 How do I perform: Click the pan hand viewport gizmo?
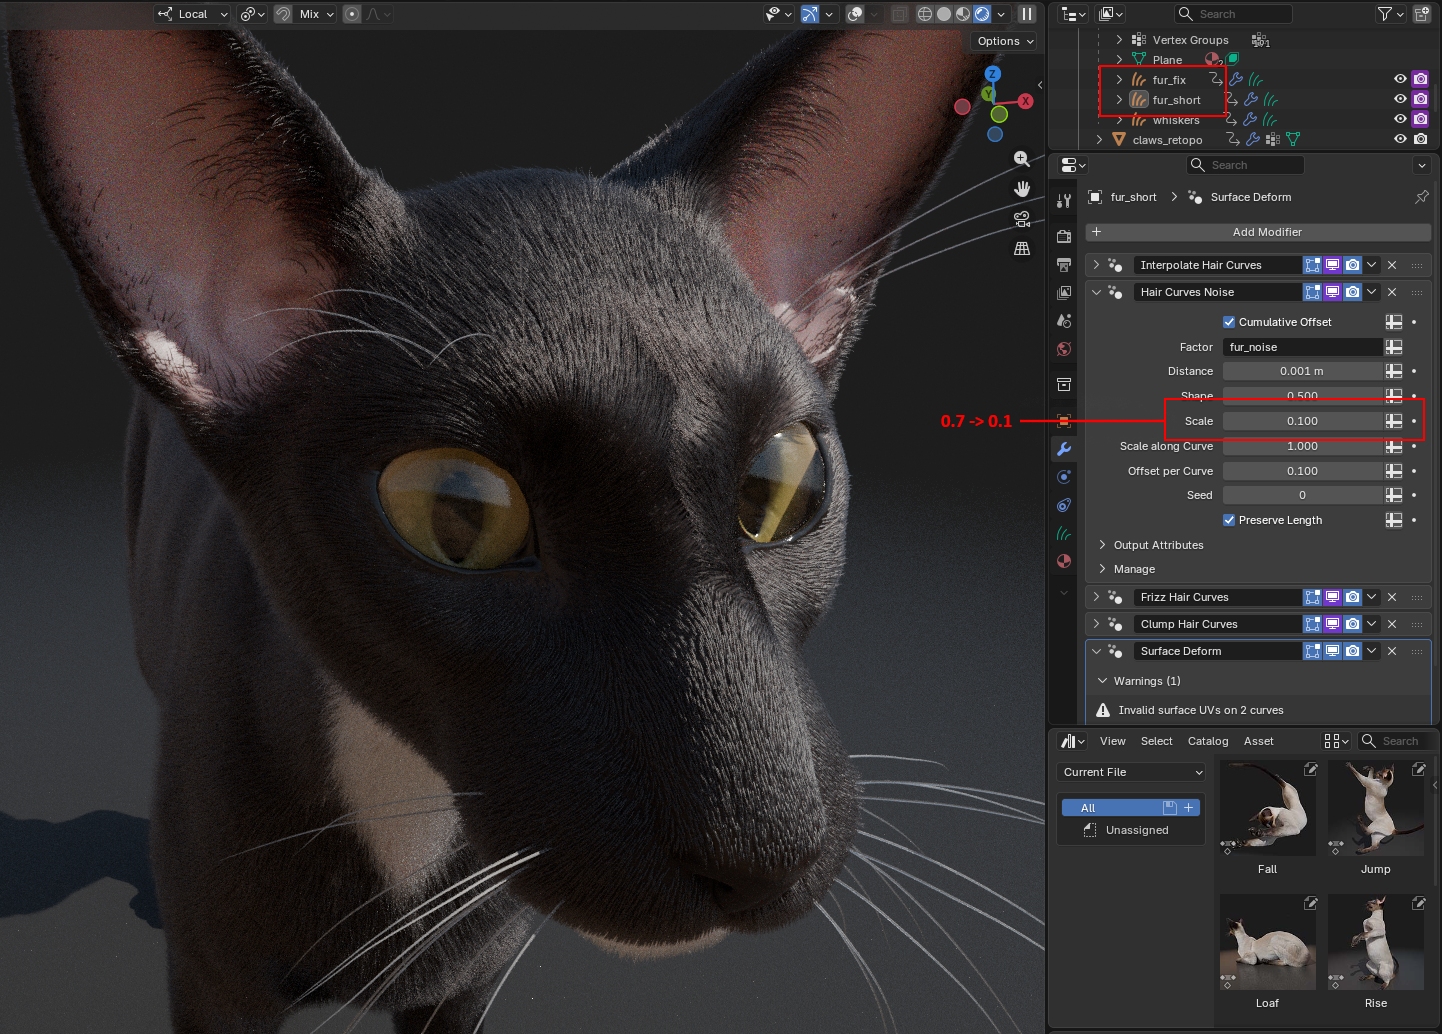[1021, 189]
